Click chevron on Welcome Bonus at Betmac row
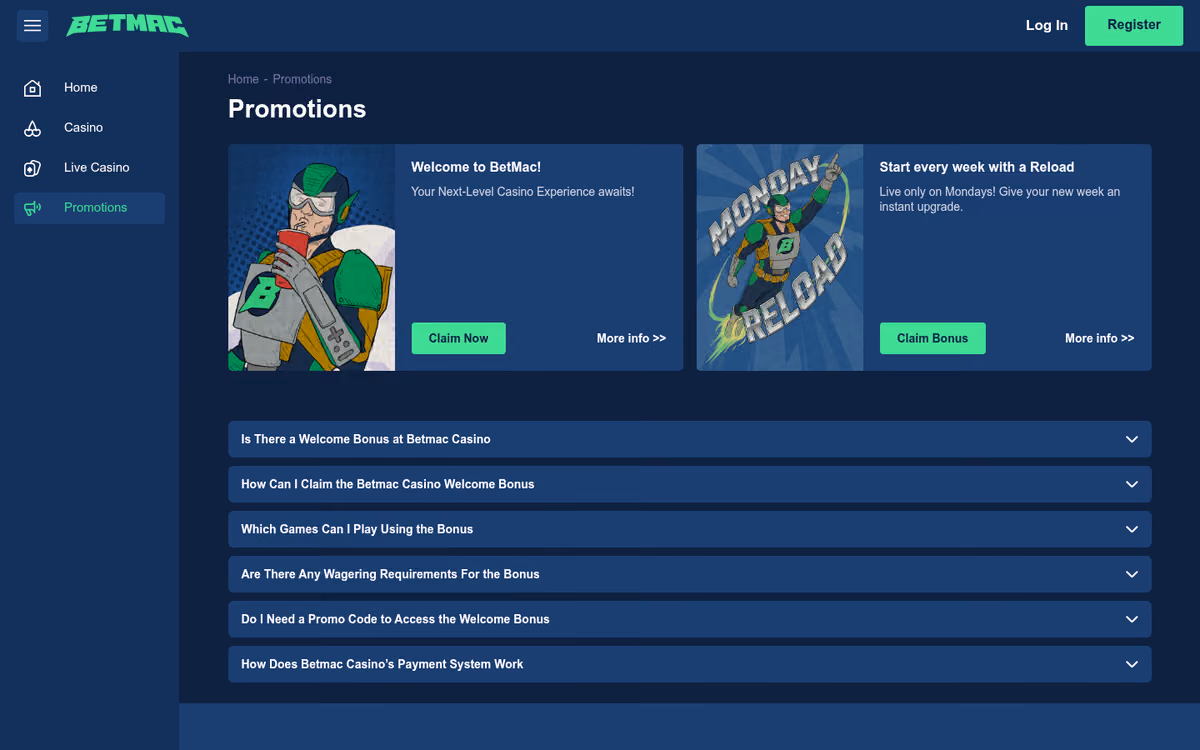This screenshot has width=1200, height=750. tap(1132, 439)
